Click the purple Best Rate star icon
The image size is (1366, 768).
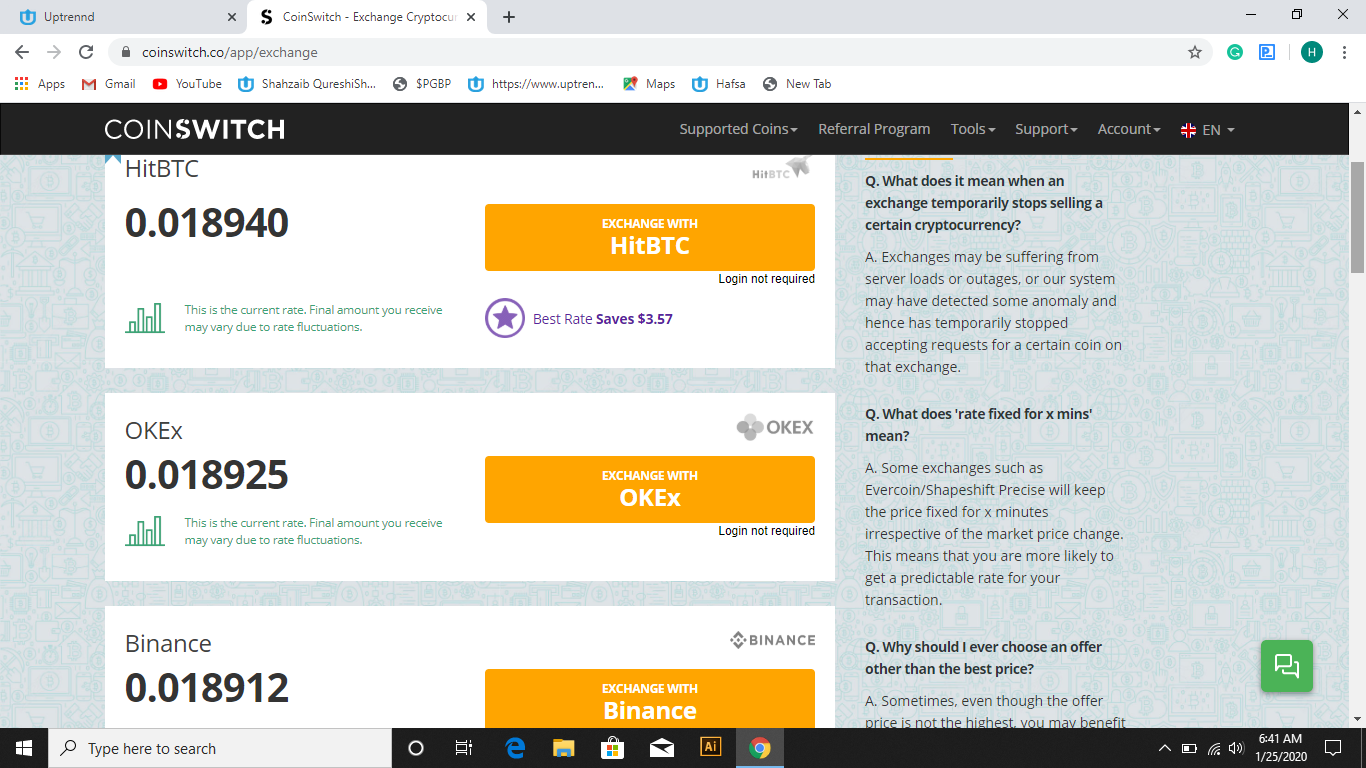click(x=505, y=318)
